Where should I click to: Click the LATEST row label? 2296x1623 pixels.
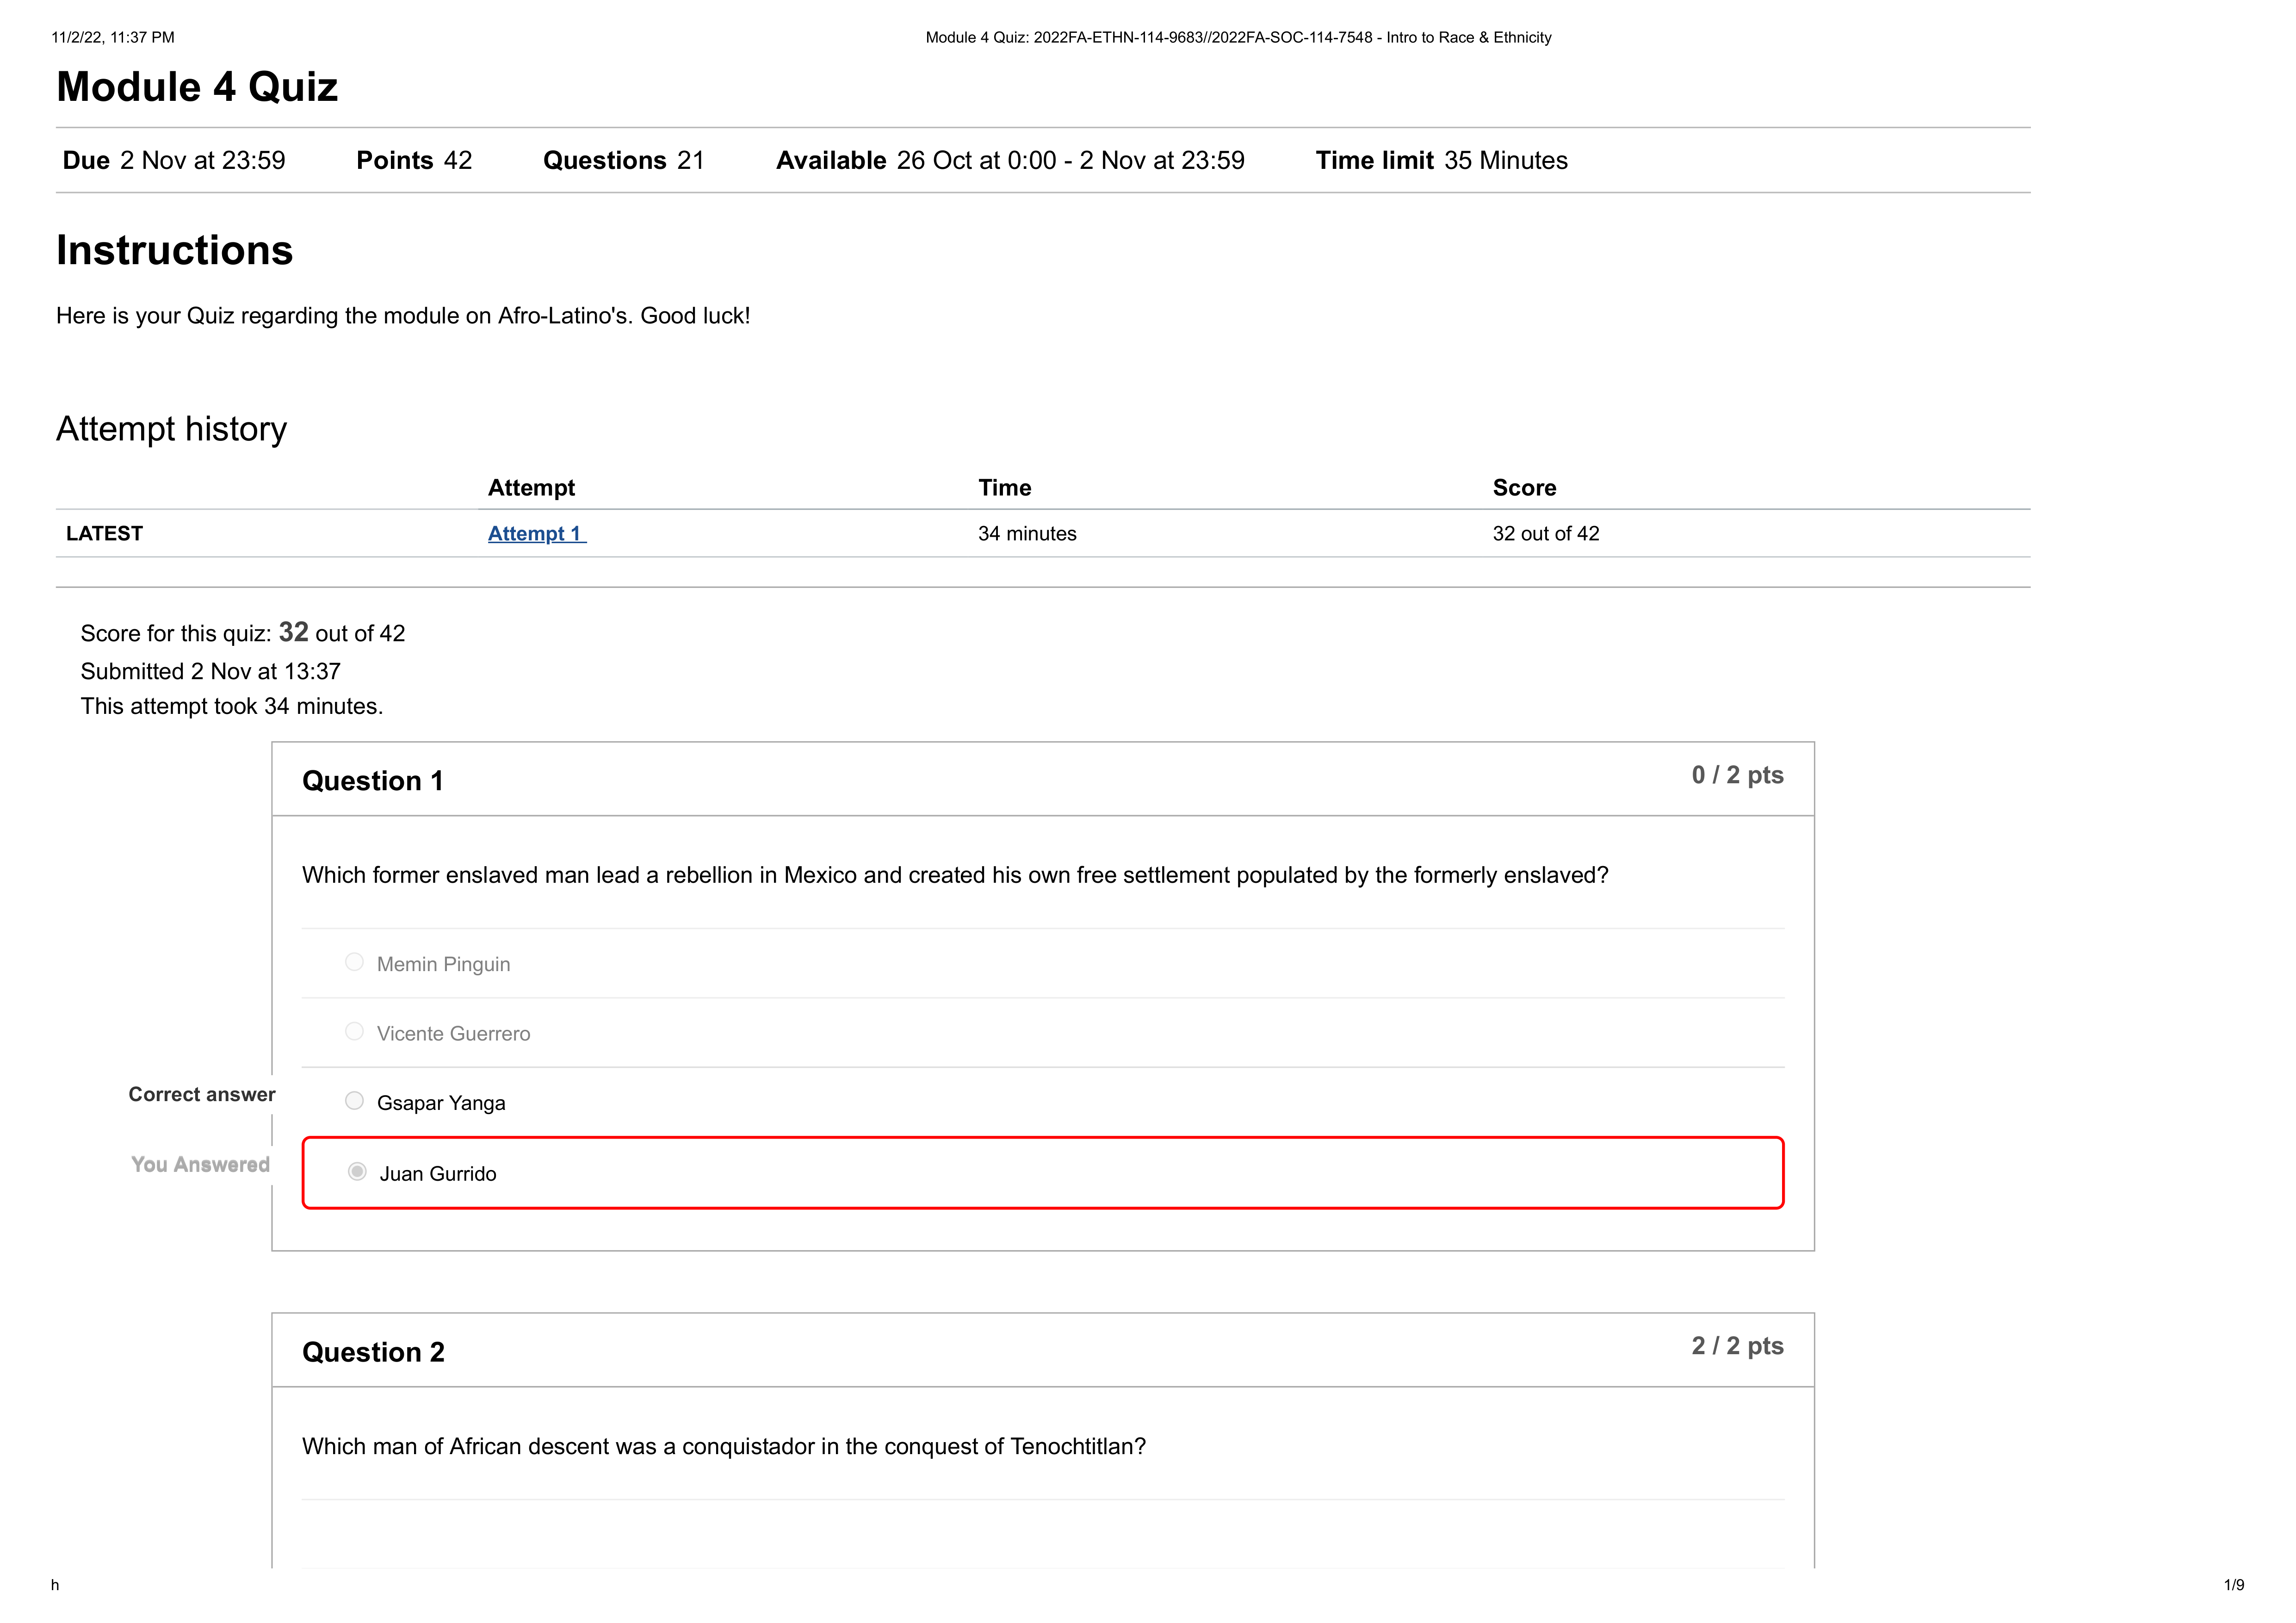click(104, 534)
